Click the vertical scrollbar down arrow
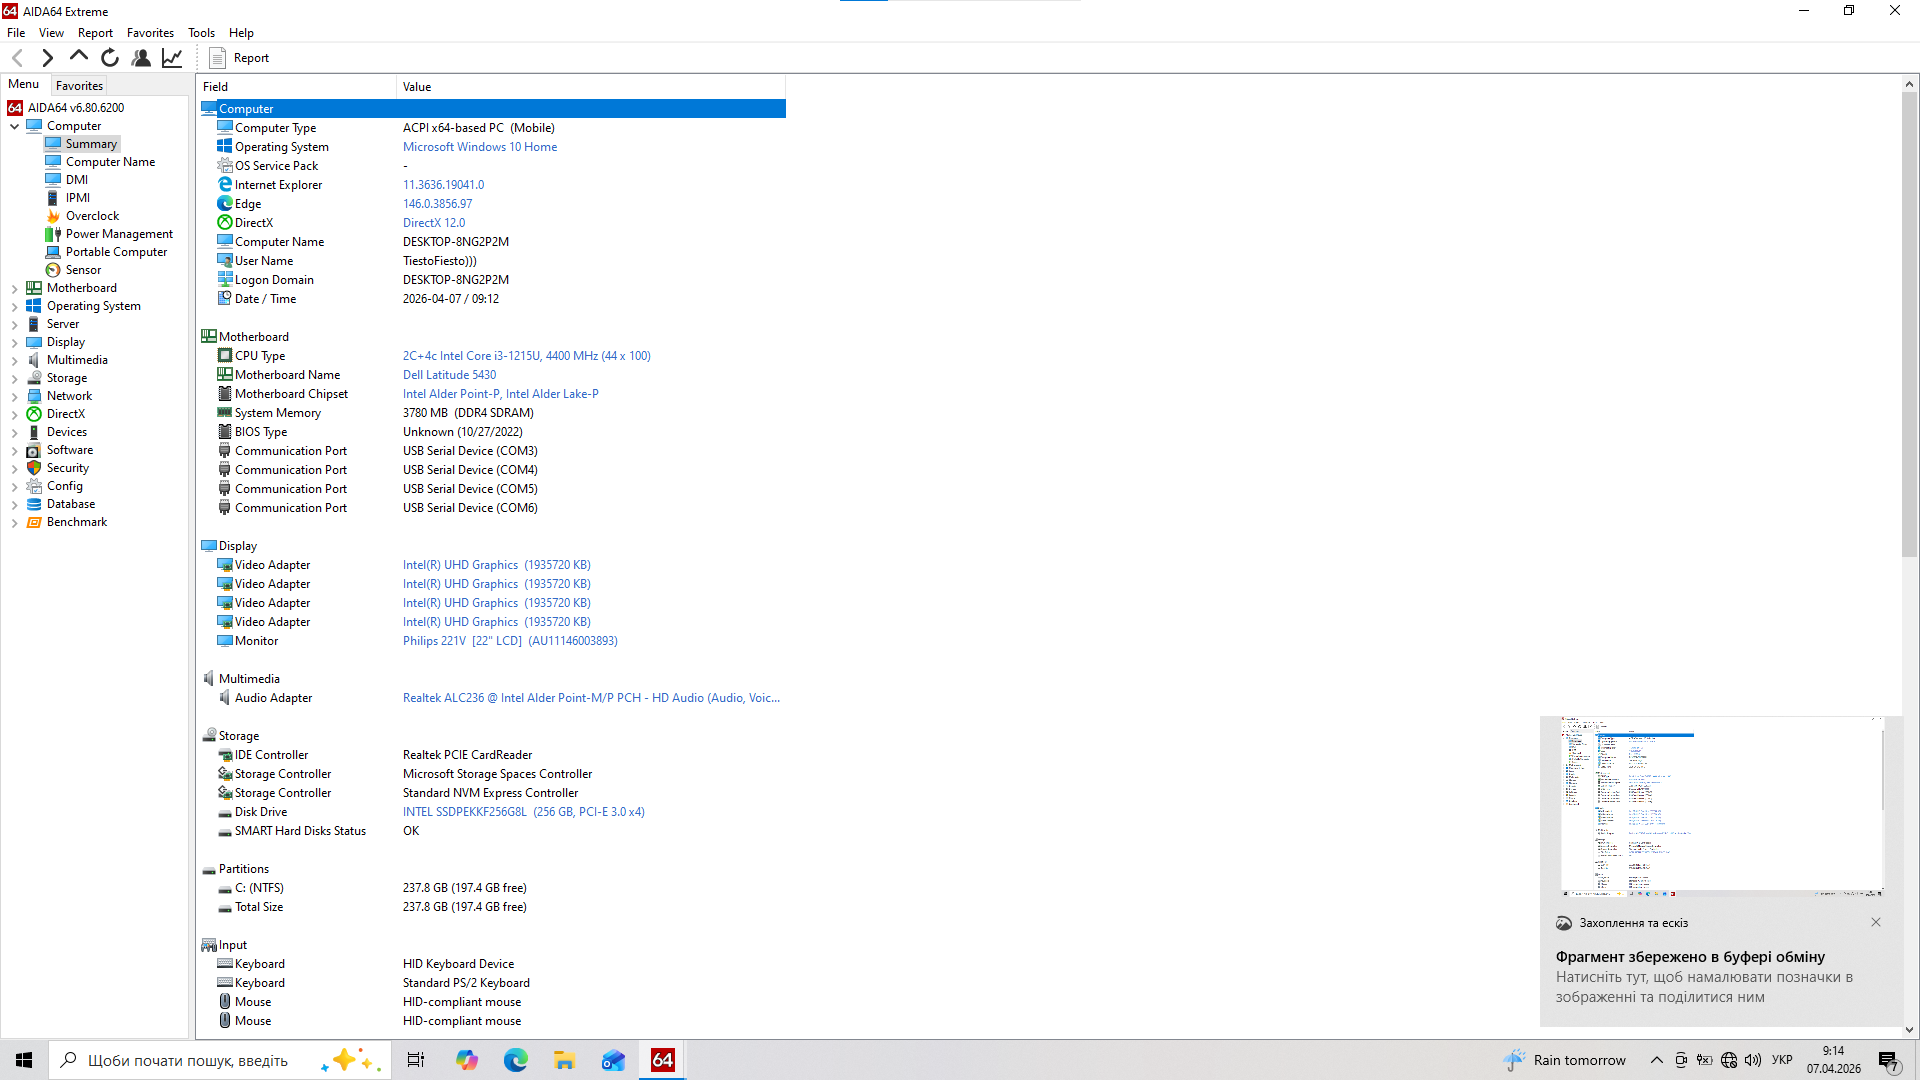The image size is (1920, 1080). pos(1909,1030)
